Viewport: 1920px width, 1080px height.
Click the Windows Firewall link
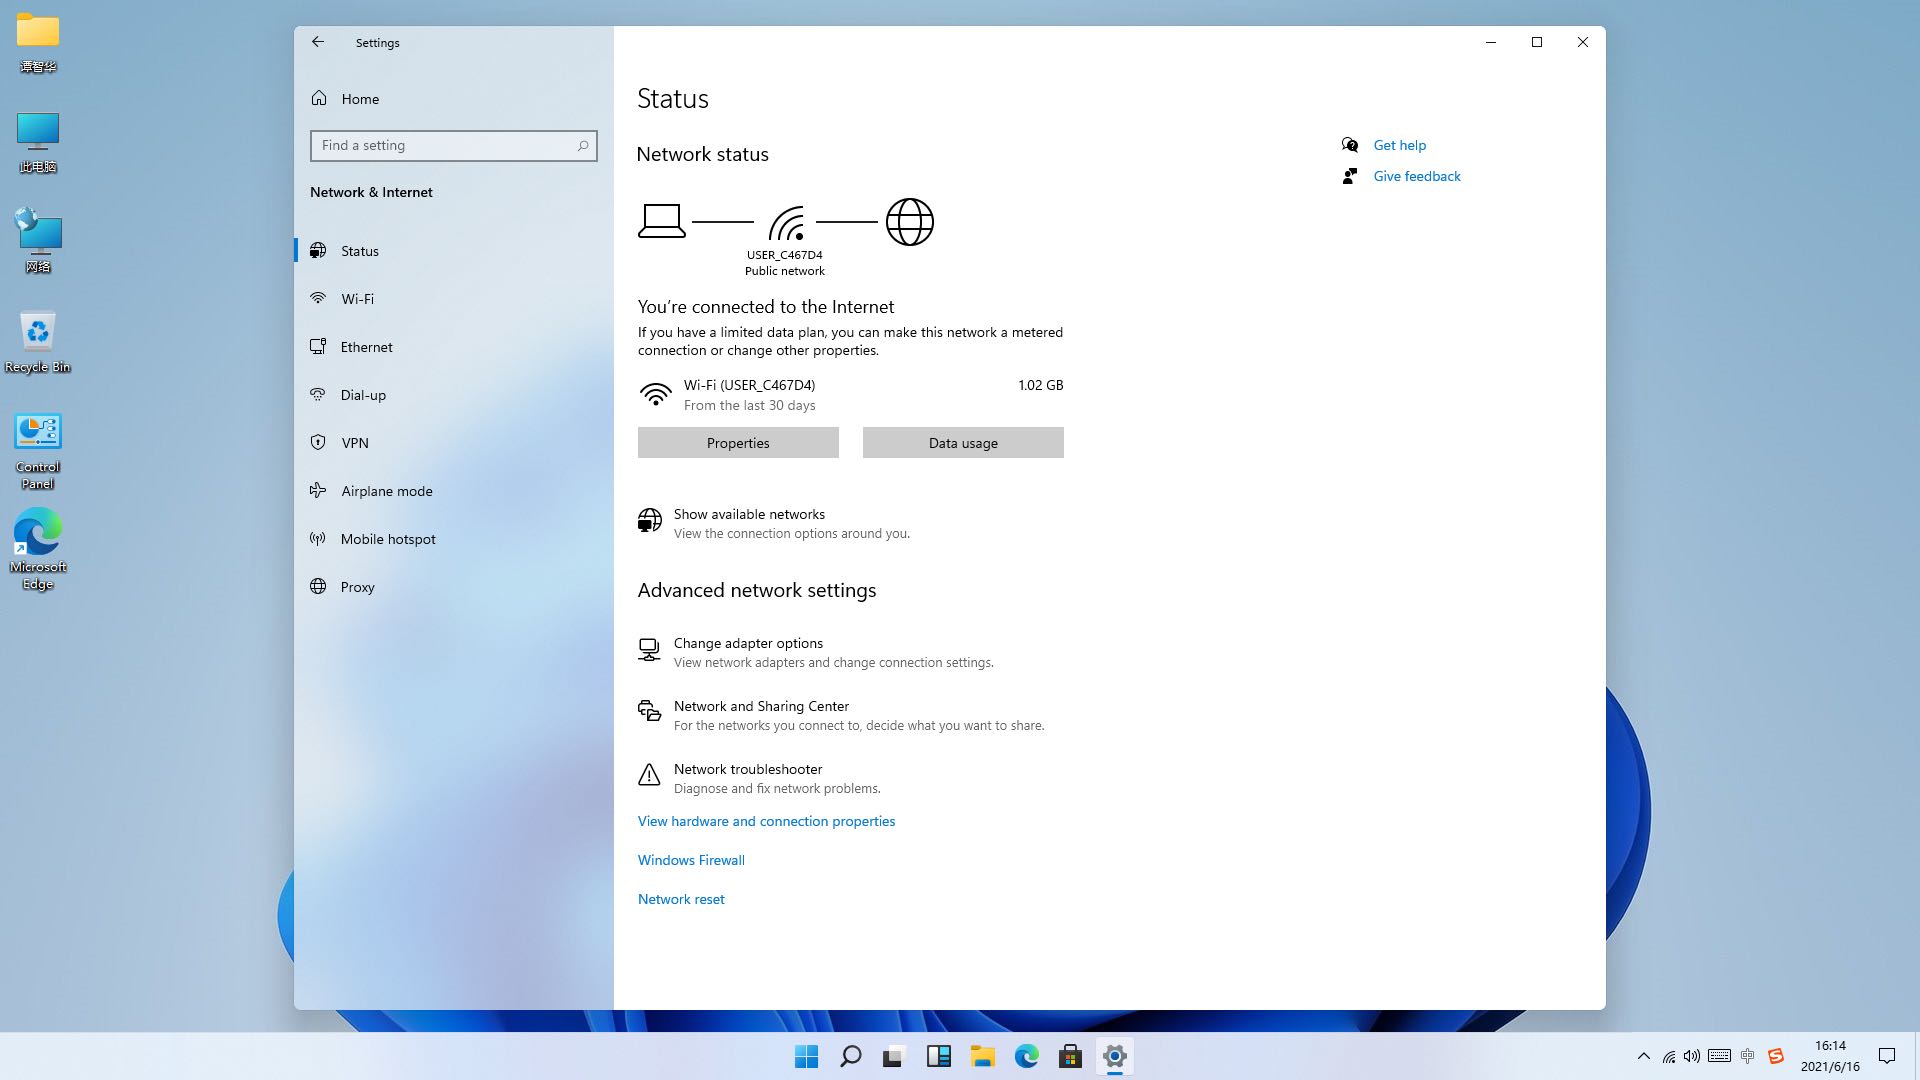691,860
